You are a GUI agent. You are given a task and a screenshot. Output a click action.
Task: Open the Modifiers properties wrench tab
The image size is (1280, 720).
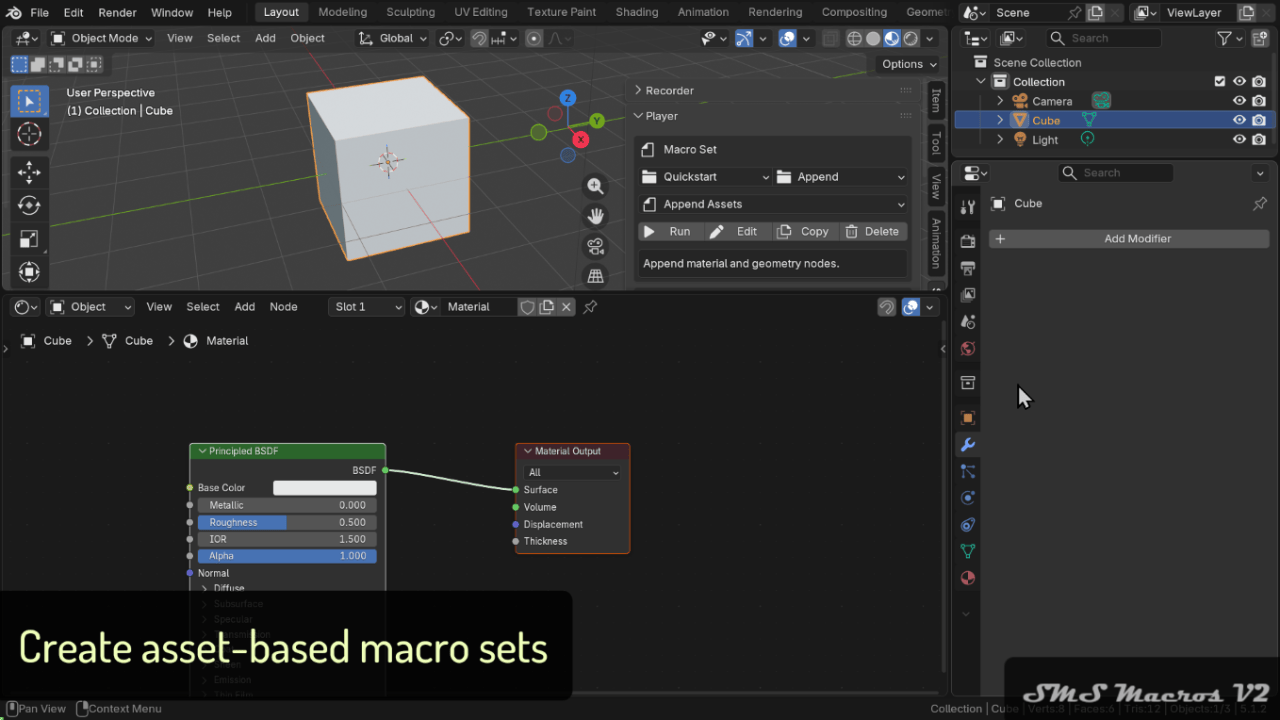[968, 445]
